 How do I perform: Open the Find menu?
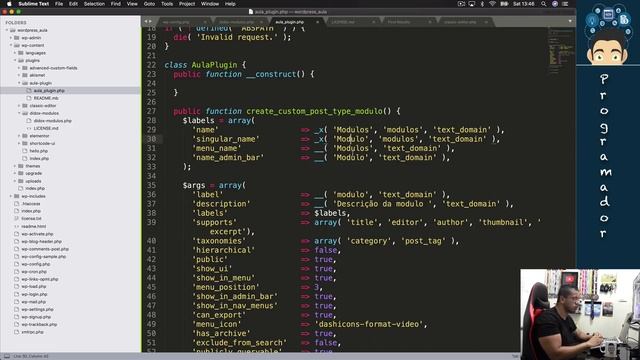click(116, 4)
